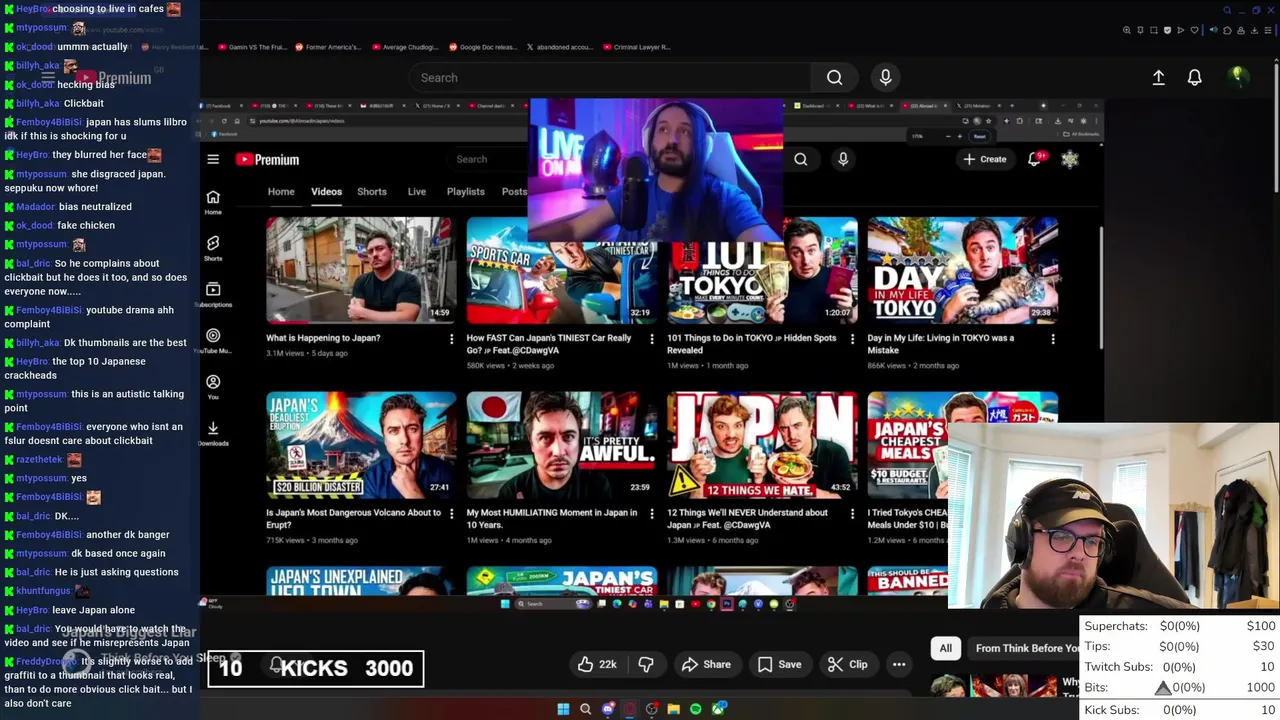Image resolution: width=1280 pixels, height=720 pixels.
Task: Switch to the channel Shorts tab
Action: (x=372, y=191)
